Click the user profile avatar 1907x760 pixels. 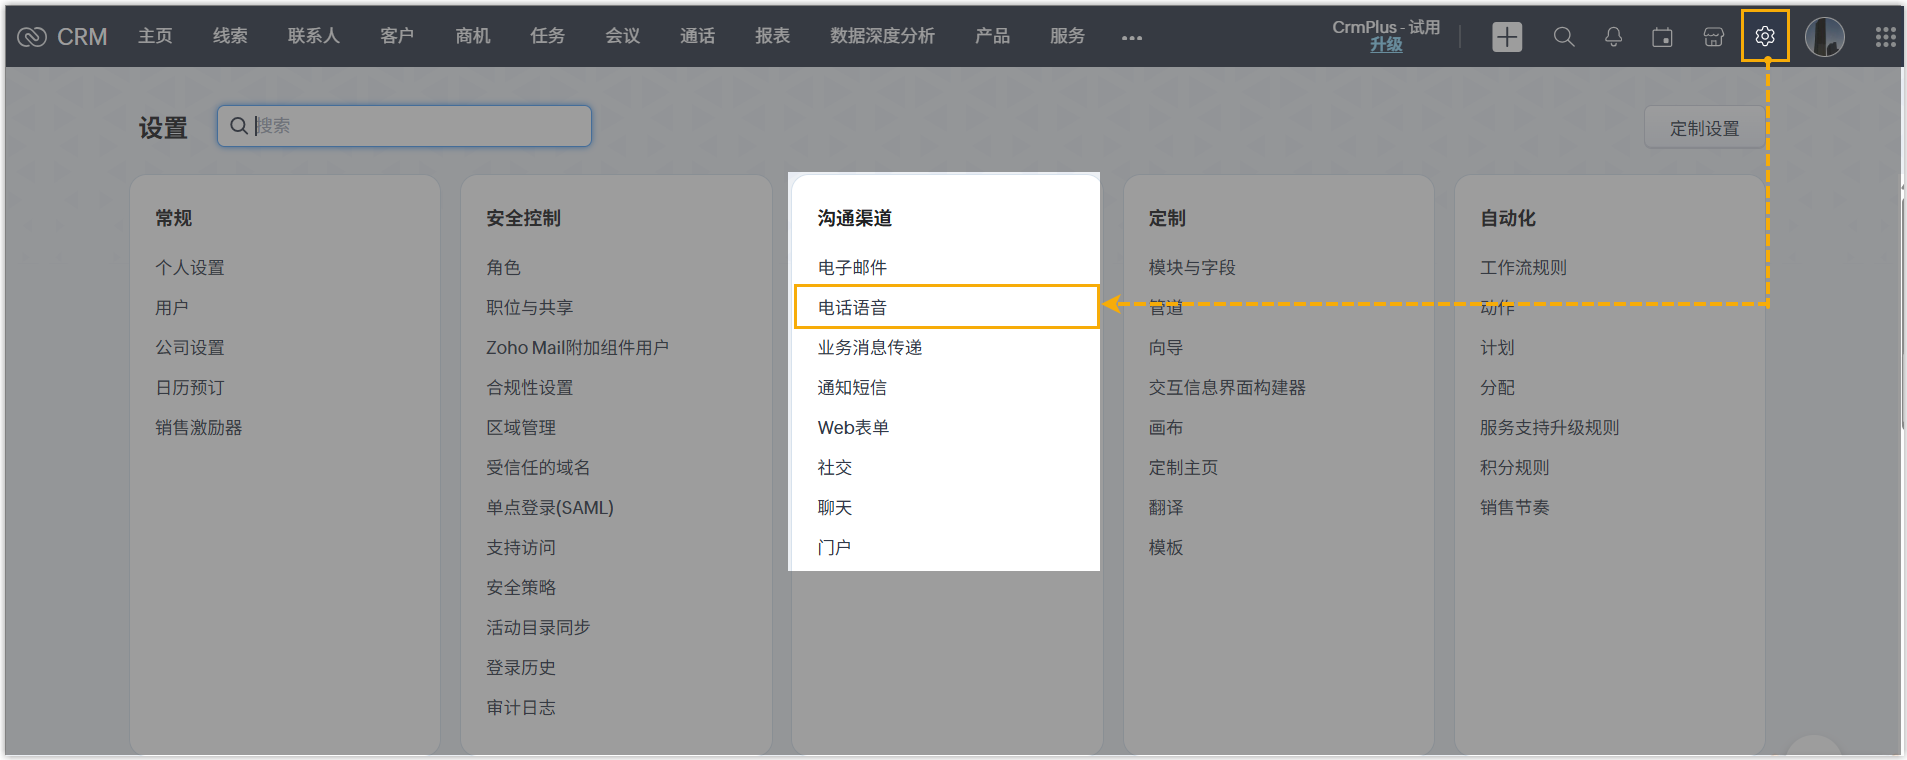coord(1824,37)
